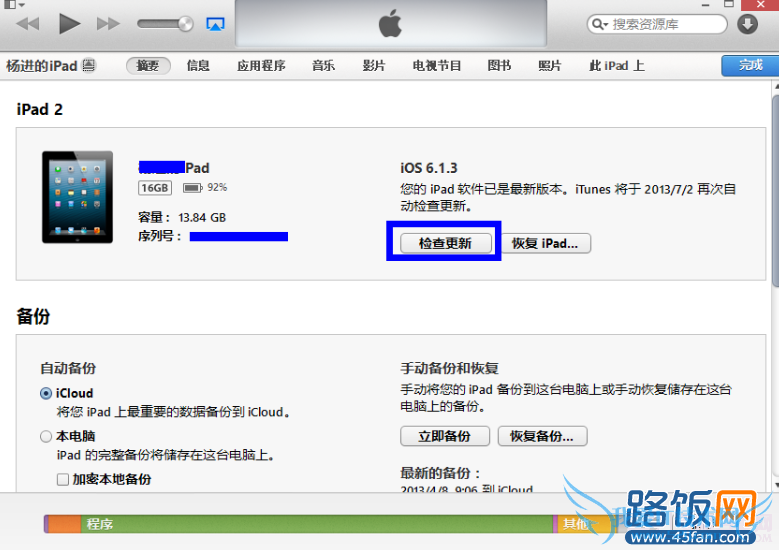Open the downloads arrow icon
This screenshot has height=550, width=779.
point(747,24)
